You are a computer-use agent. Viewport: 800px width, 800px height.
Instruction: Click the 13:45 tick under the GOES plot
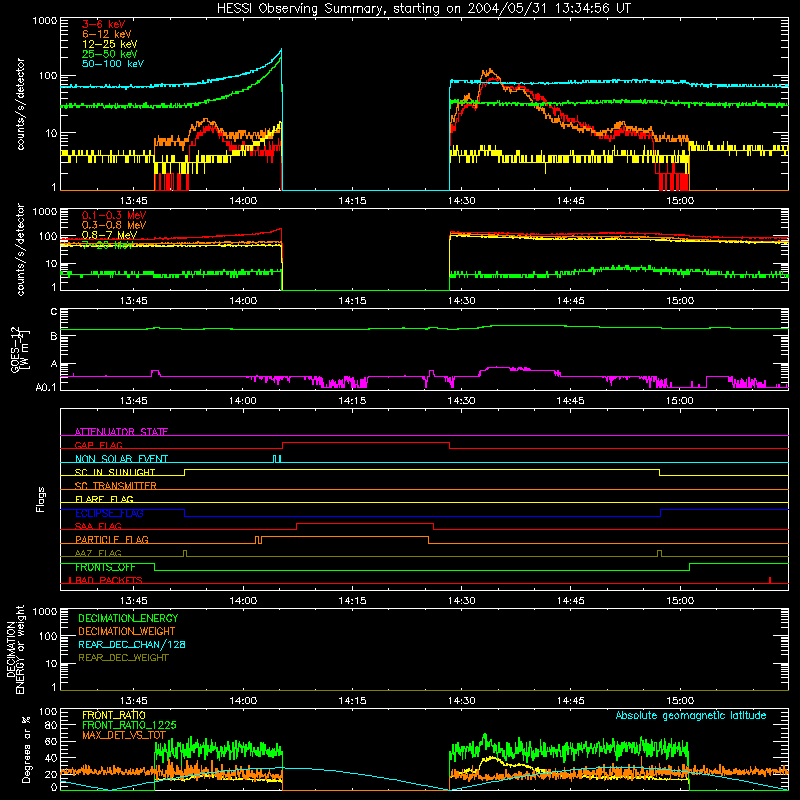[134, 401]
